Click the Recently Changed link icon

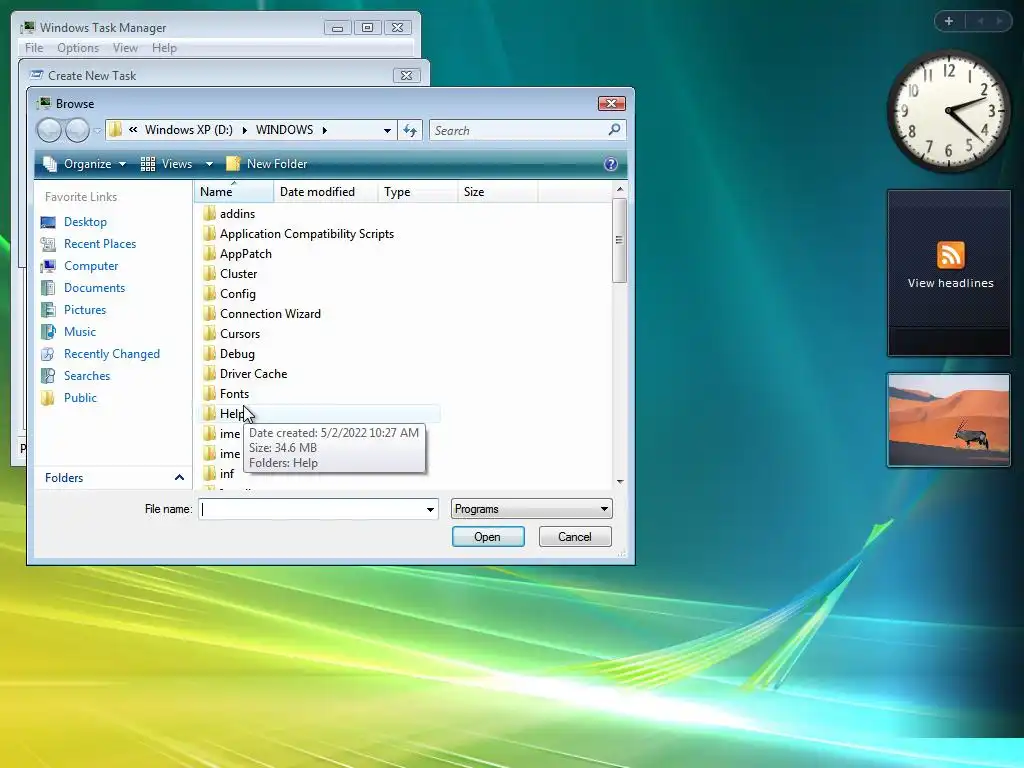pos(48,354)
